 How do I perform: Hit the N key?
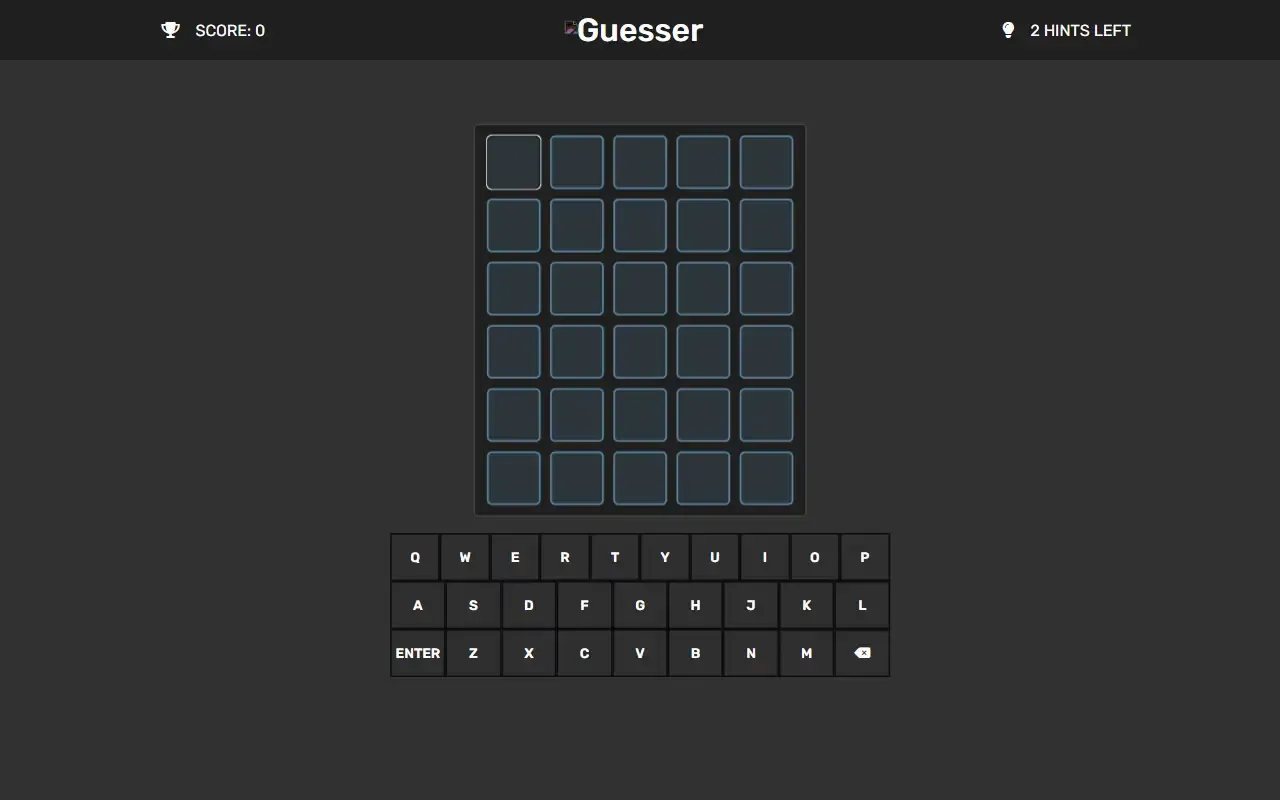(751, 653)
